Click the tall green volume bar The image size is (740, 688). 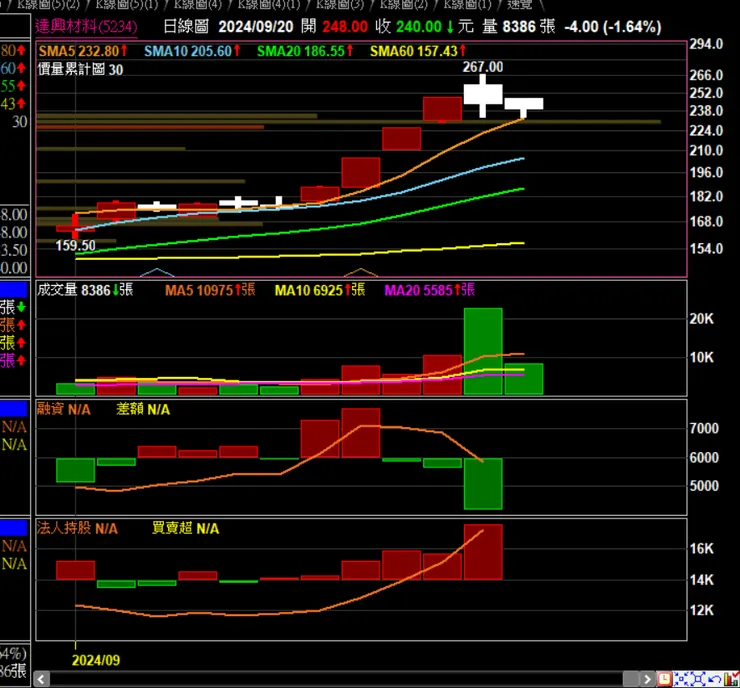point(483,351)
